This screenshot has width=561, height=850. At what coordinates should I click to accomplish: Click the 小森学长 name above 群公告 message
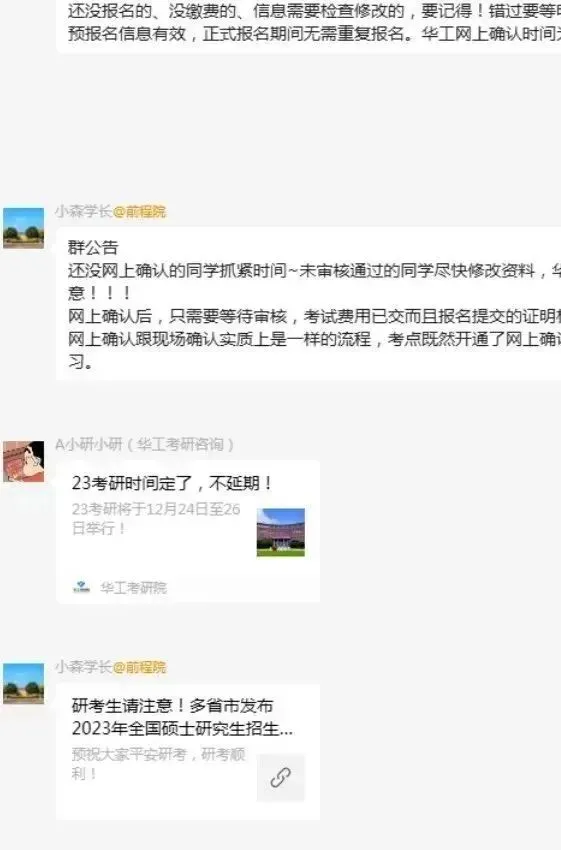(83, 211)
